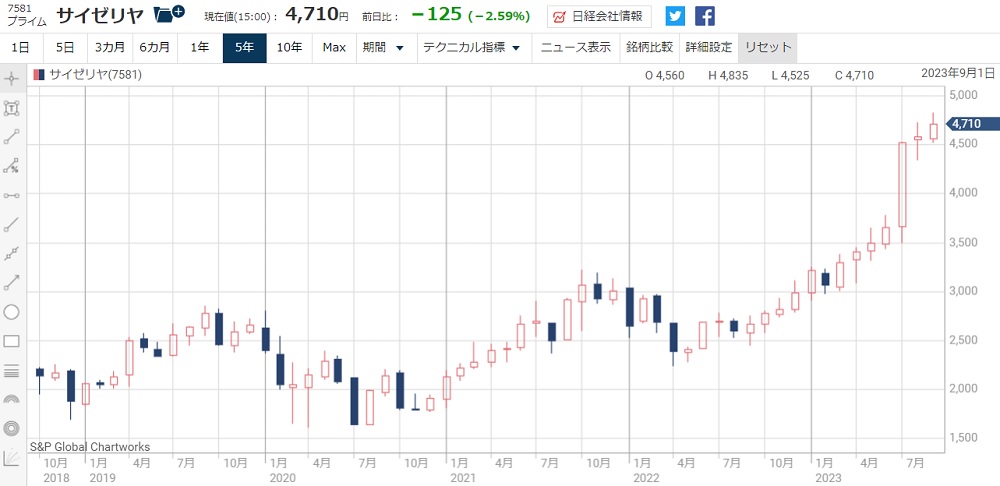Select the horizontal measure line tool
This screenshot has height=486, width=1000.
[x=11, y=195]
